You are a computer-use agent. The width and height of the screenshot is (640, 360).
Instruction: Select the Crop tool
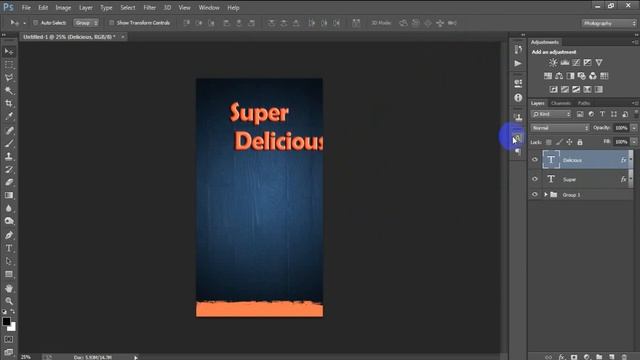(9, 104)
